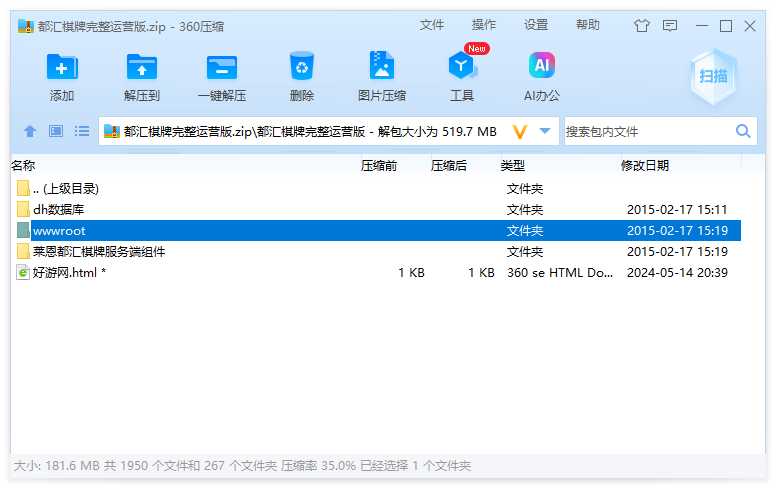Click the 删除 (Delete) trash icon
Screen dimensions: 776x488
[301, 66]
